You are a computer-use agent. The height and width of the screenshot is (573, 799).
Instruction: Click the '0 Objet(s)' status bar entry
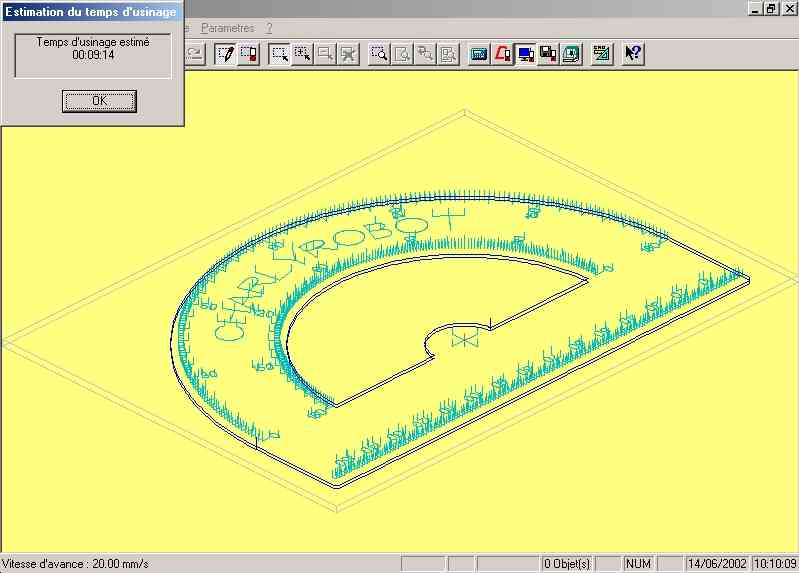567,564
